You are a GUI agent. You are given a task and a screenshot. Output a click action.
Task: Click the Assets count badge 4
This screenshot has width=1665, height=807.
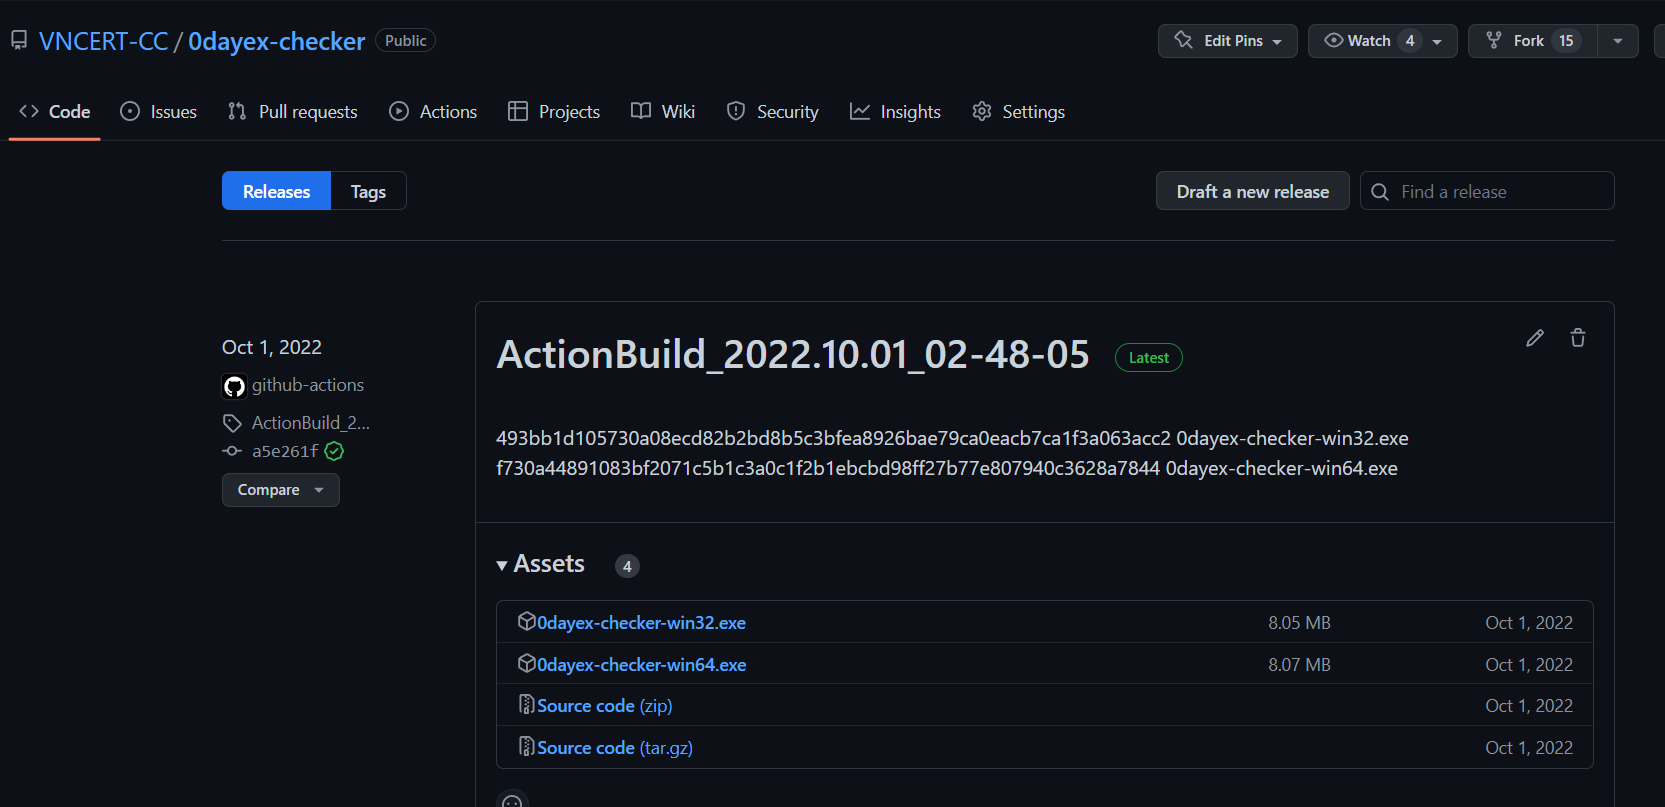coord(627,566)
